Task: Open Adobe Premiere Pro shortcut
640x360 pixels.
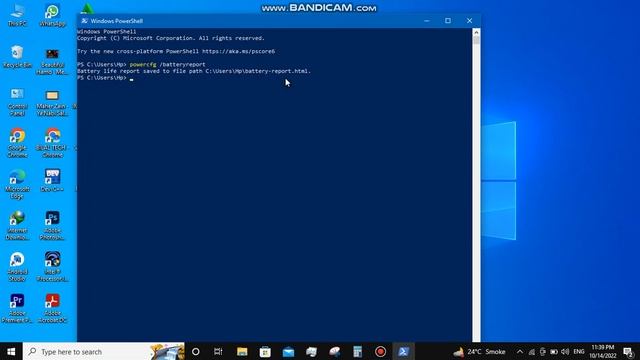Action: (x=17, y=308)
